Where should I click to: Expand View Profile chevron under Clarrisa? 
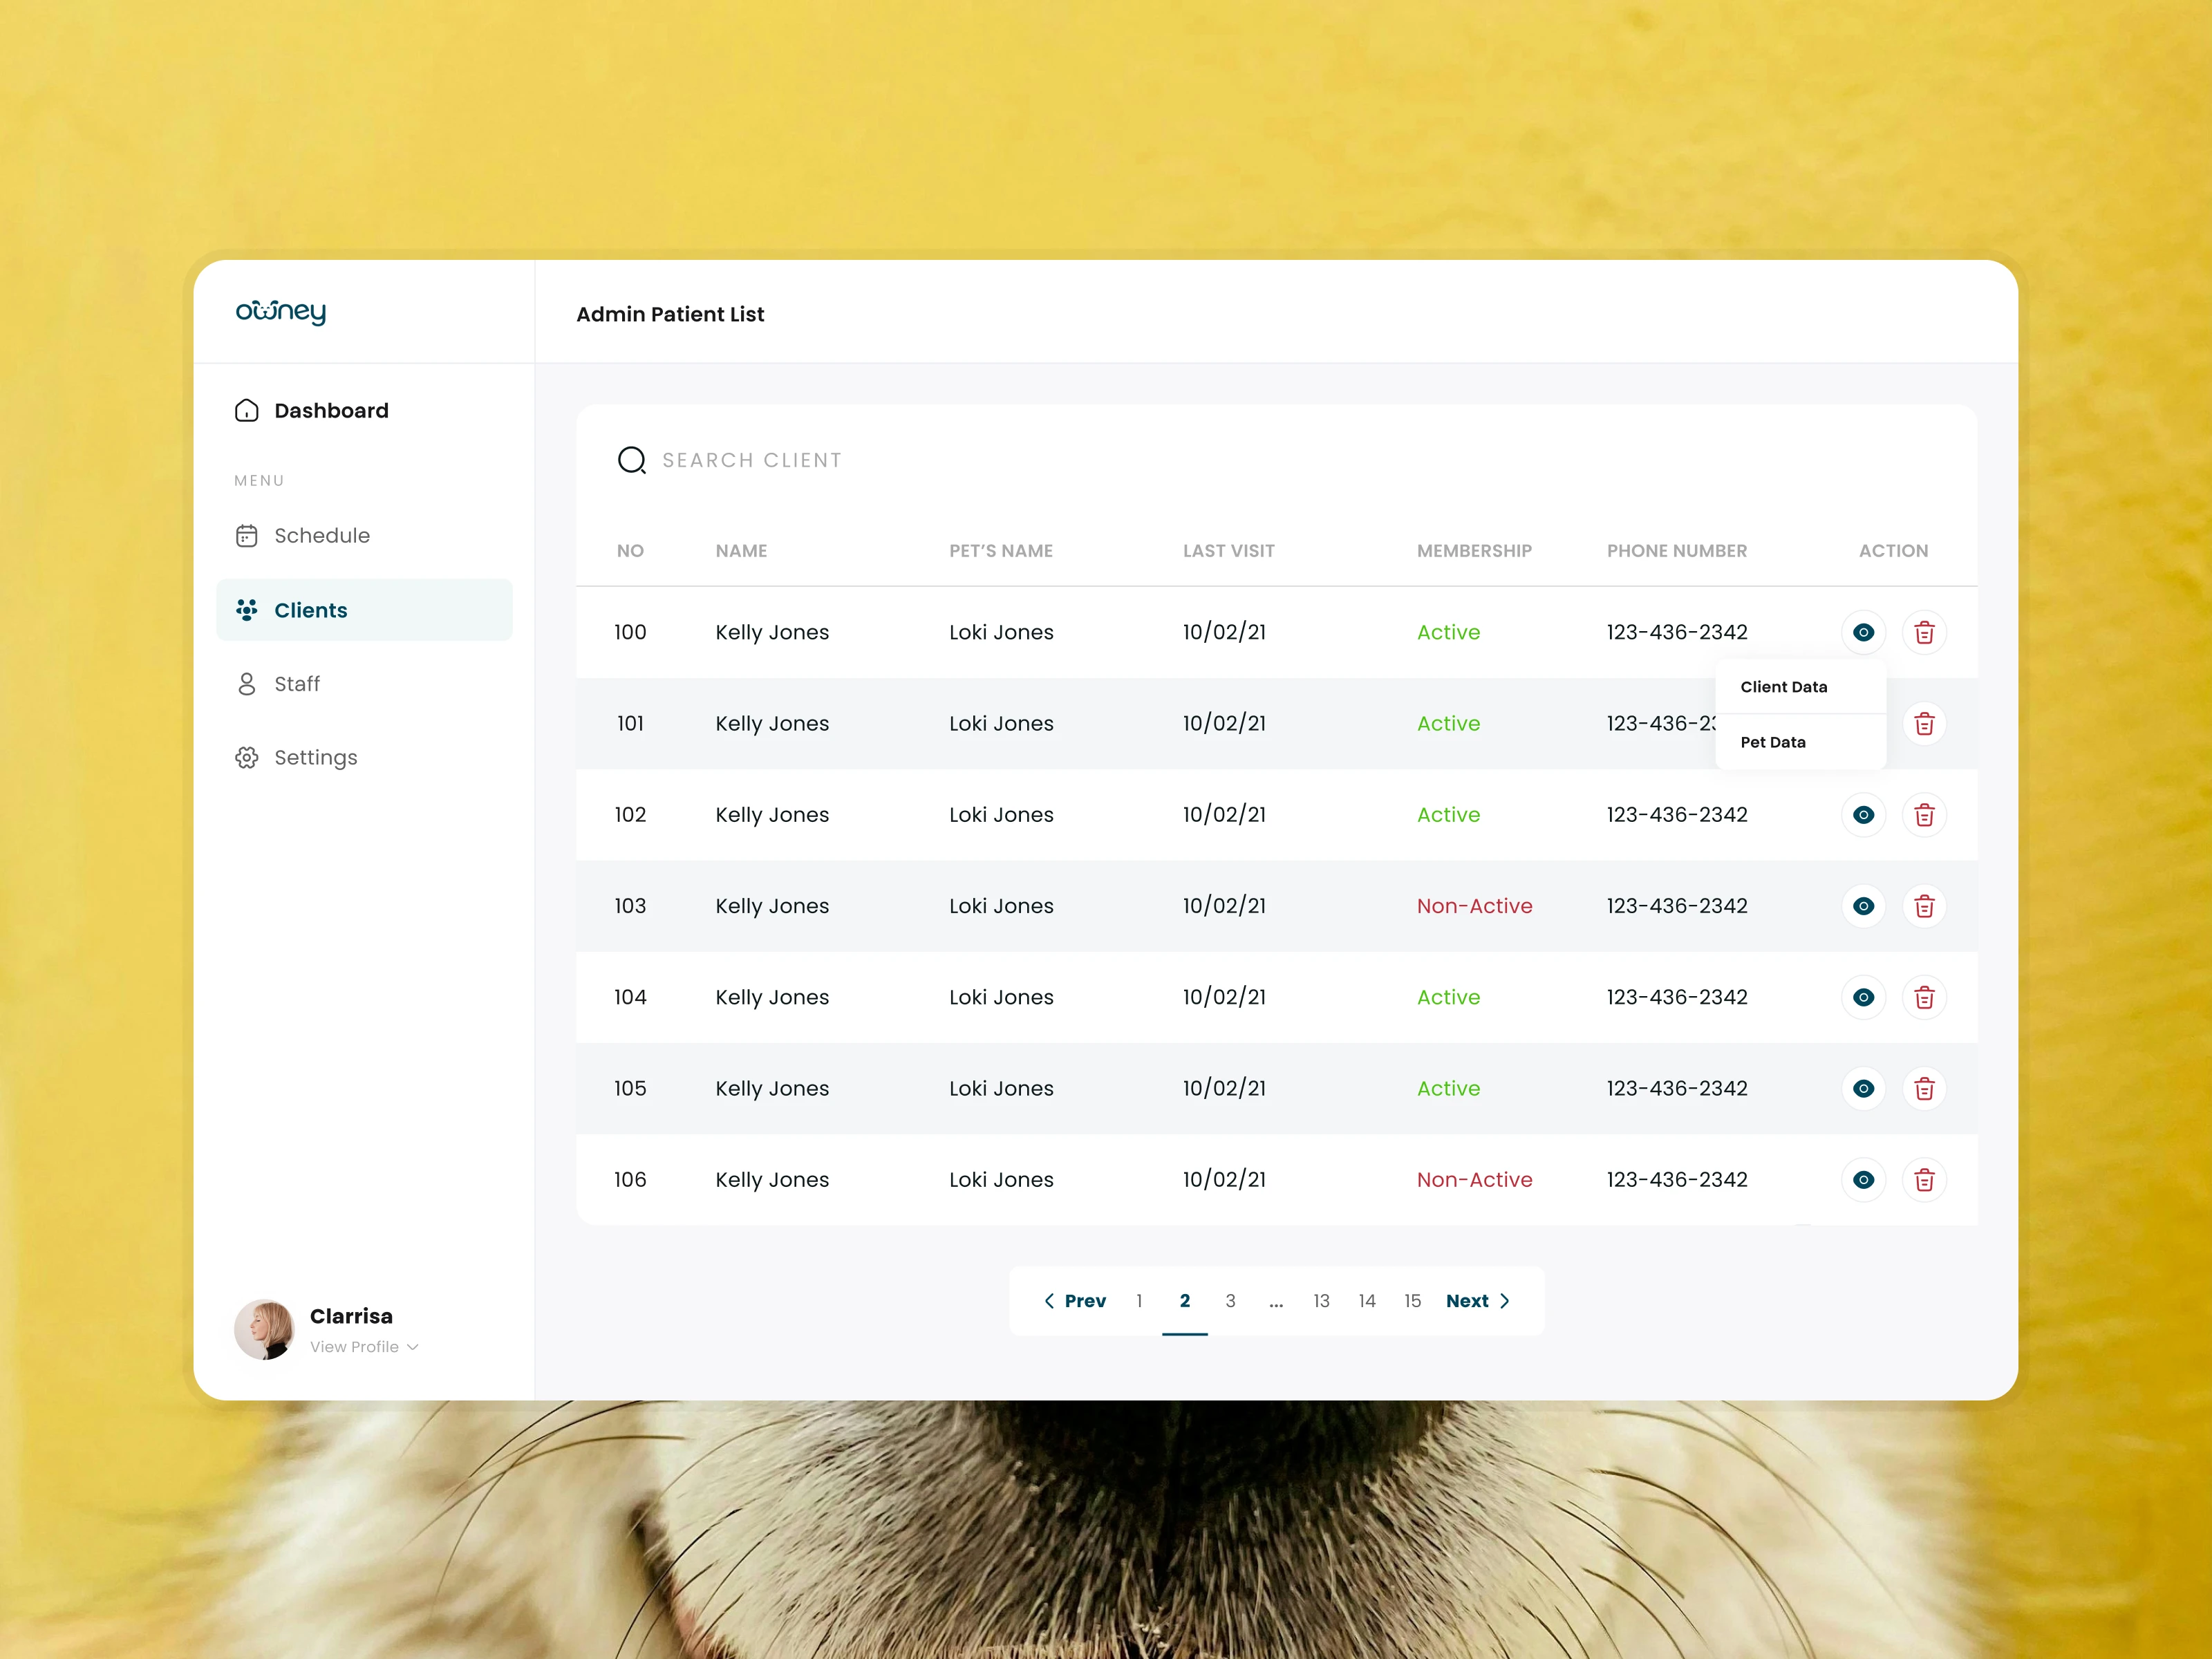413,1347
